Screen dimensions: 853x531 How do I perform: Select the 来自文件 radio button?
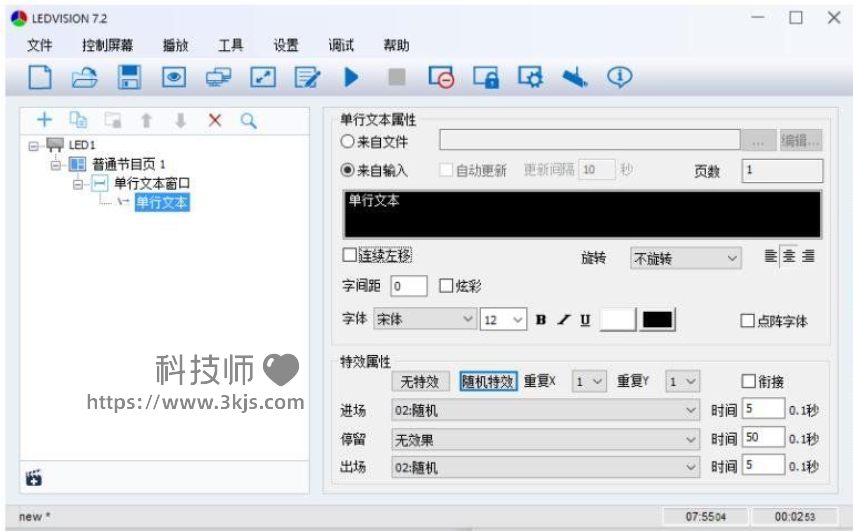pyautogui.click(x=348, y=141)
